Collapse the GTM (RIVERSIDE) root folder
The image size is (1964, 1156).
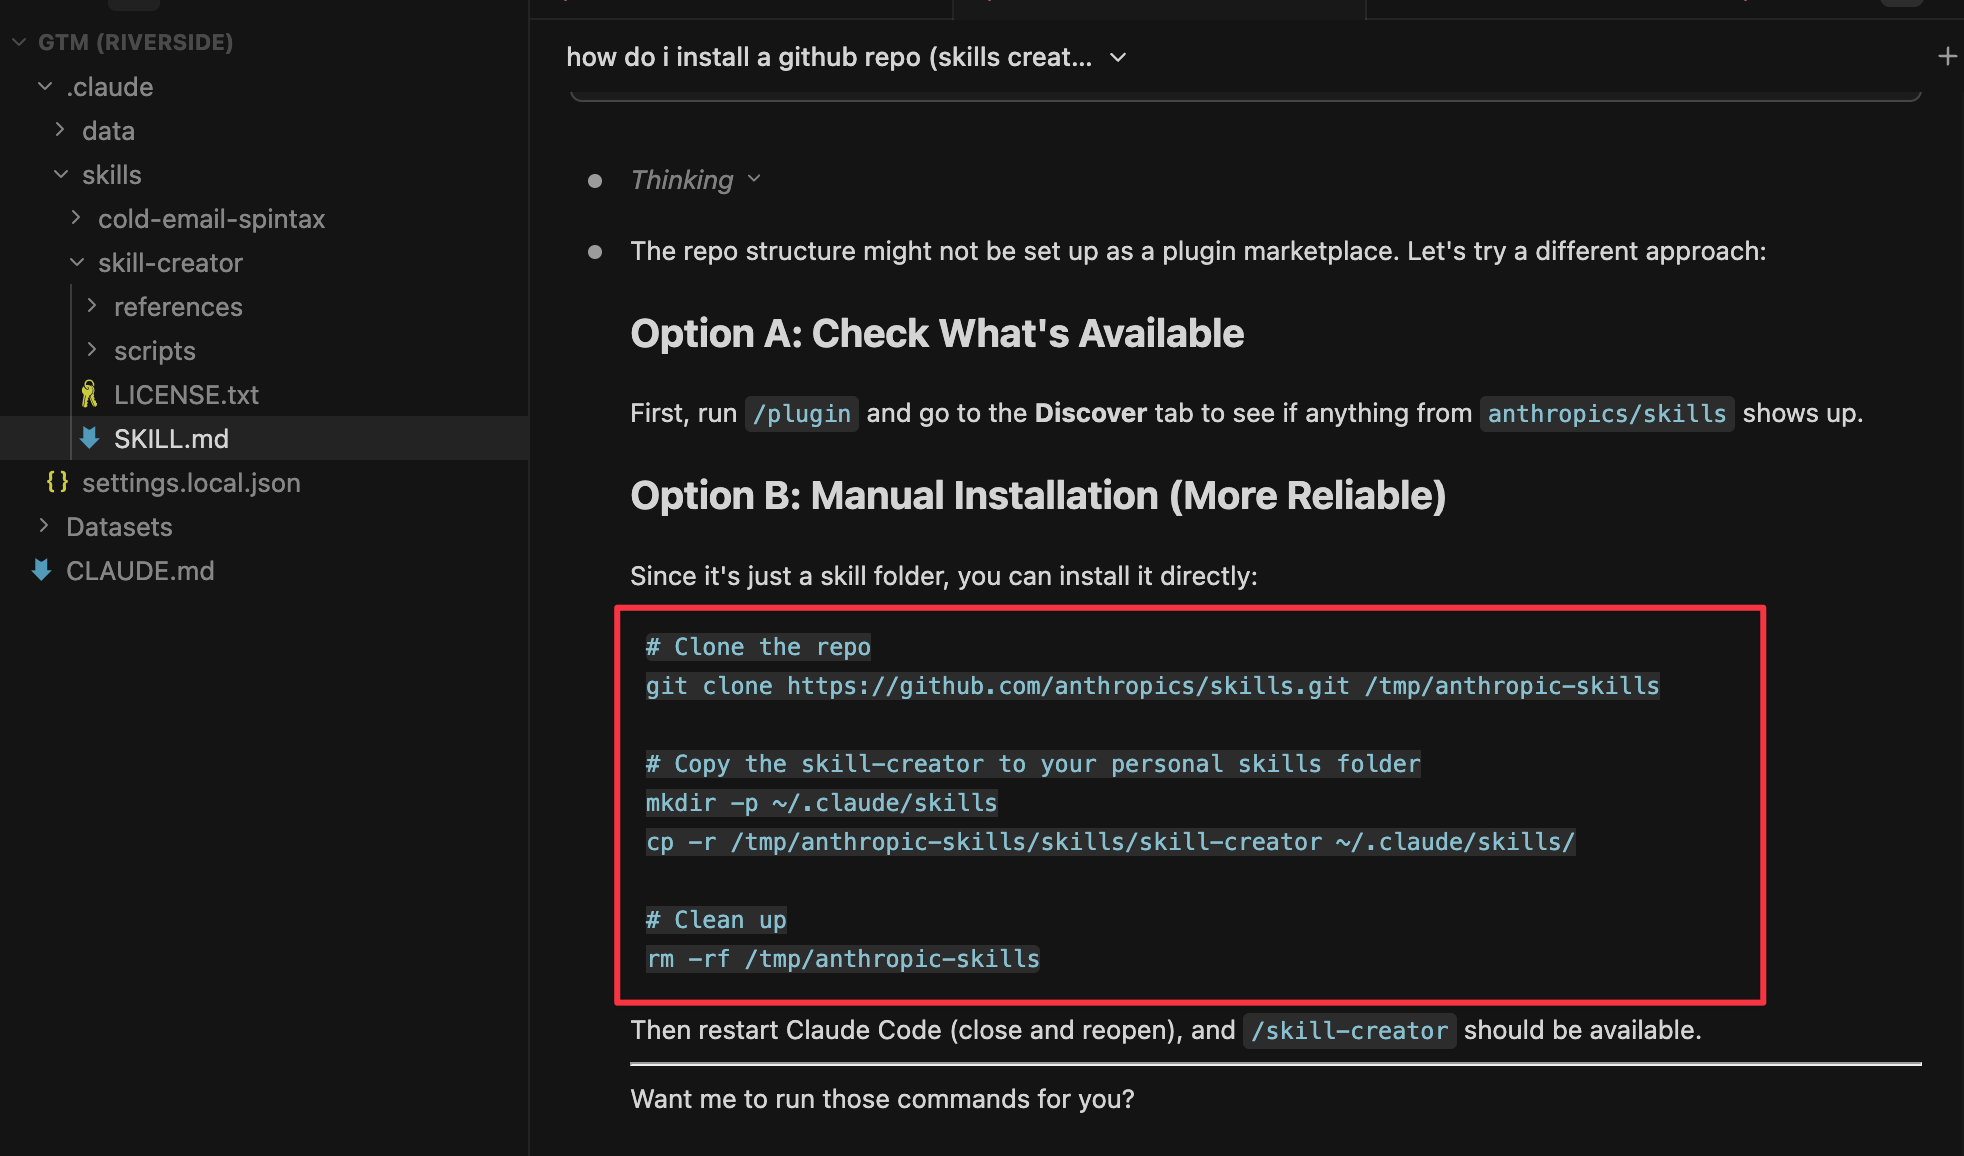19,42
